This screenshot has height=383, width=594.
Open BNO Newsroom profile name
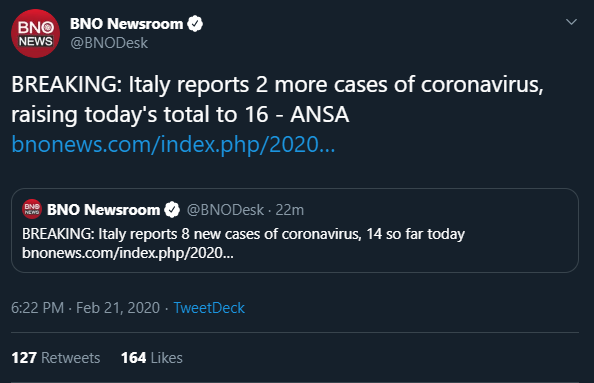(127, 24)
